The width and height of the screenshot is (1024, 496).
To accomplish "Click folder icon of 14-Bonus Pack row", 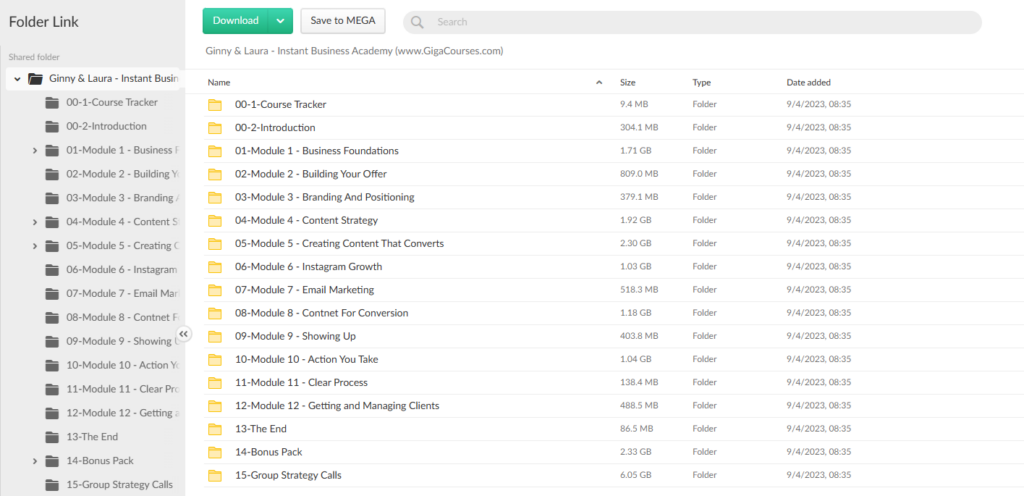I will (214, 452).
